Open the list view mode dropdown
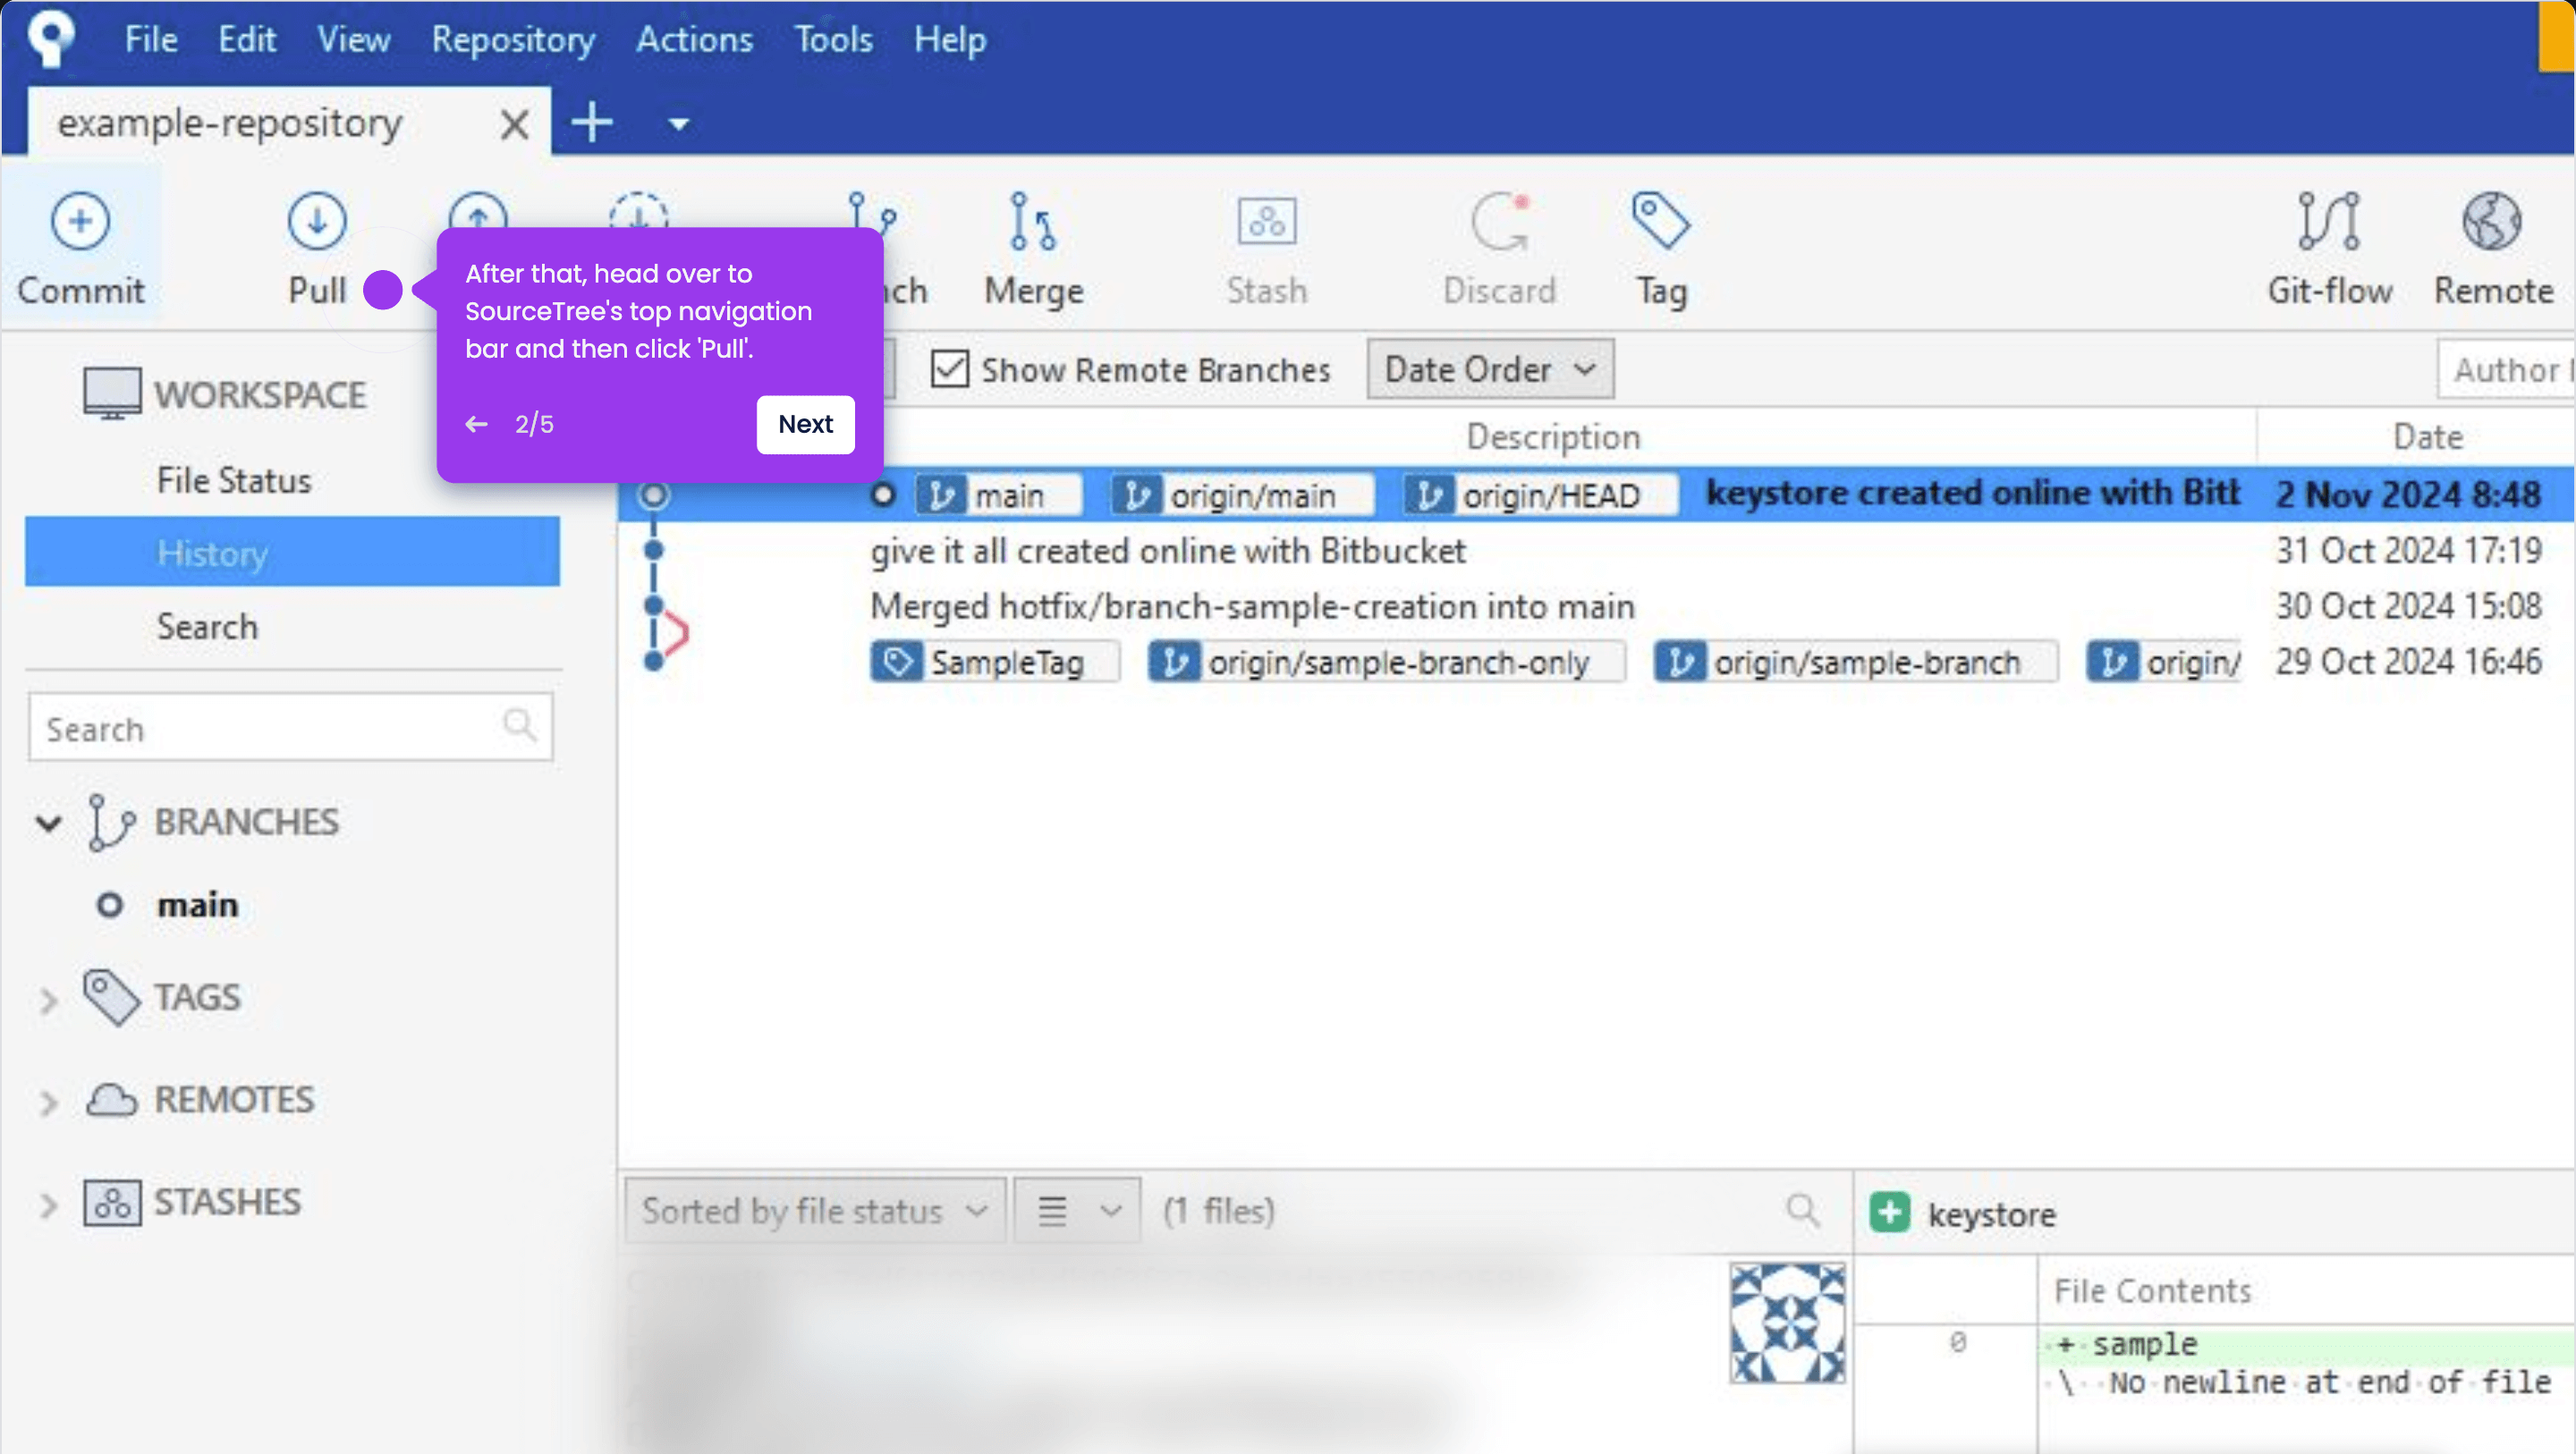2576x1454 pixels. (x=1077, y=1211)
